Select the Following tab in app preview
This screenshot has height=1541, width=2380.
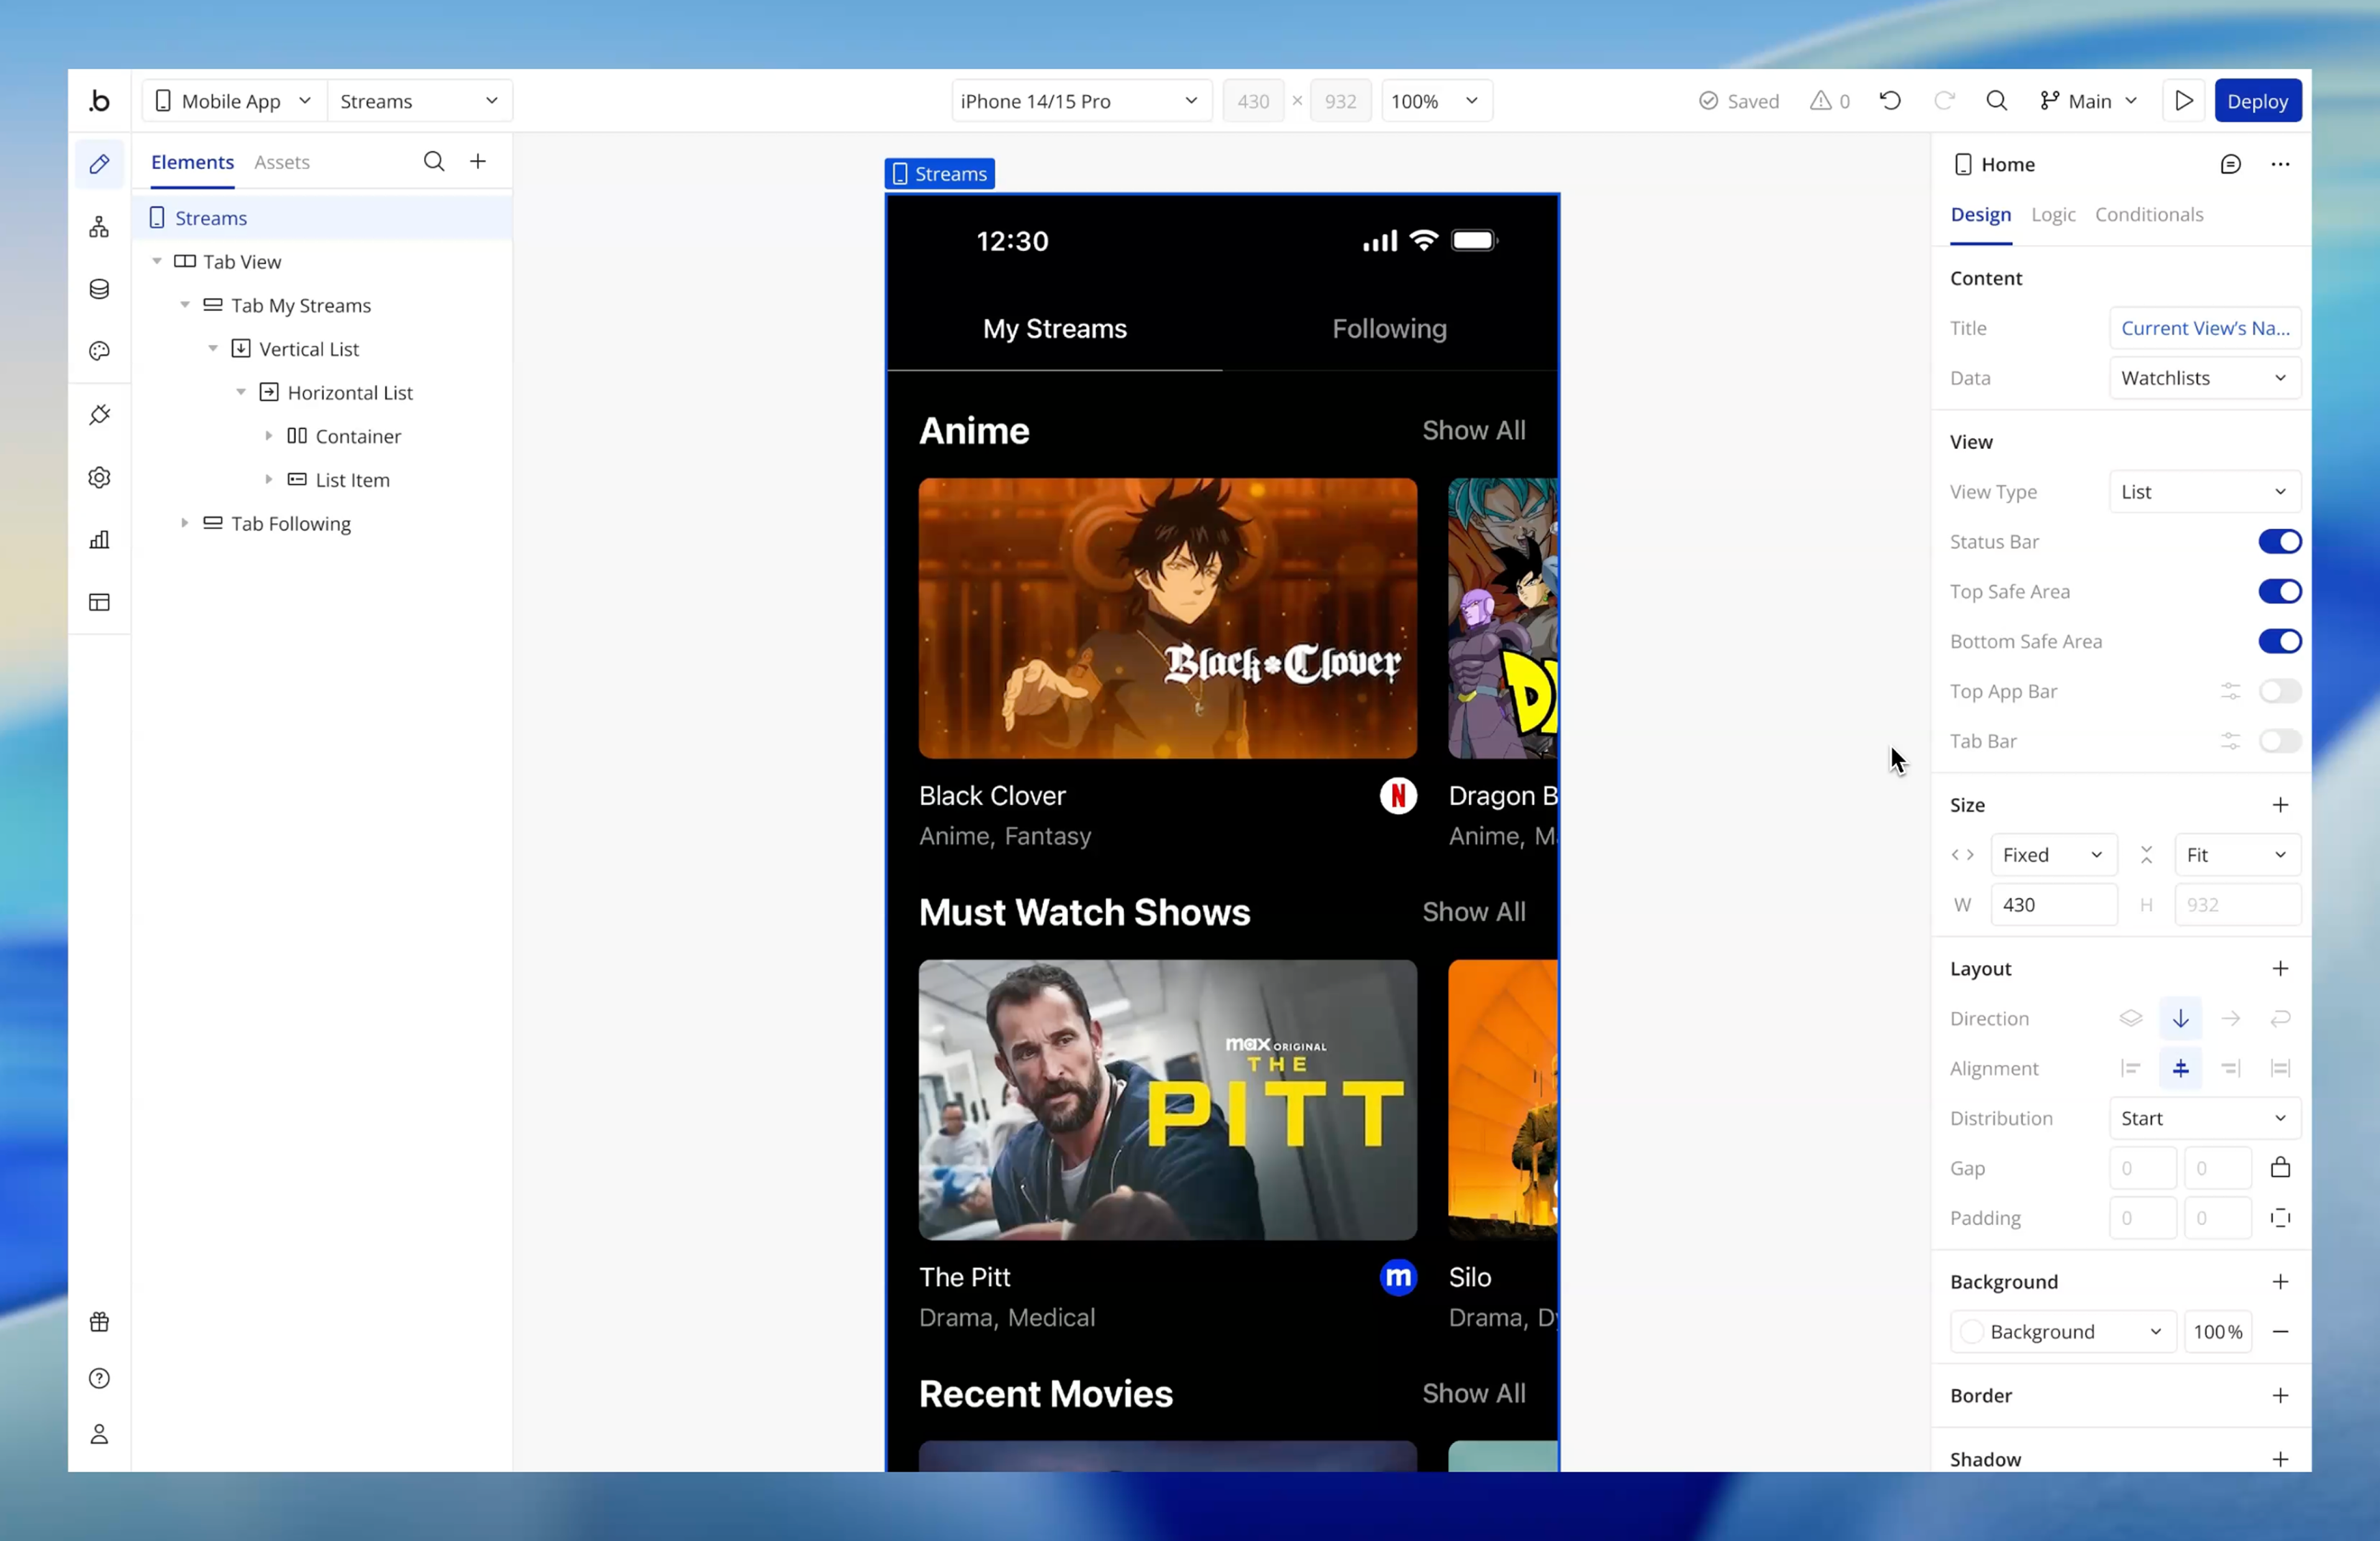[x=1389, y=329]
